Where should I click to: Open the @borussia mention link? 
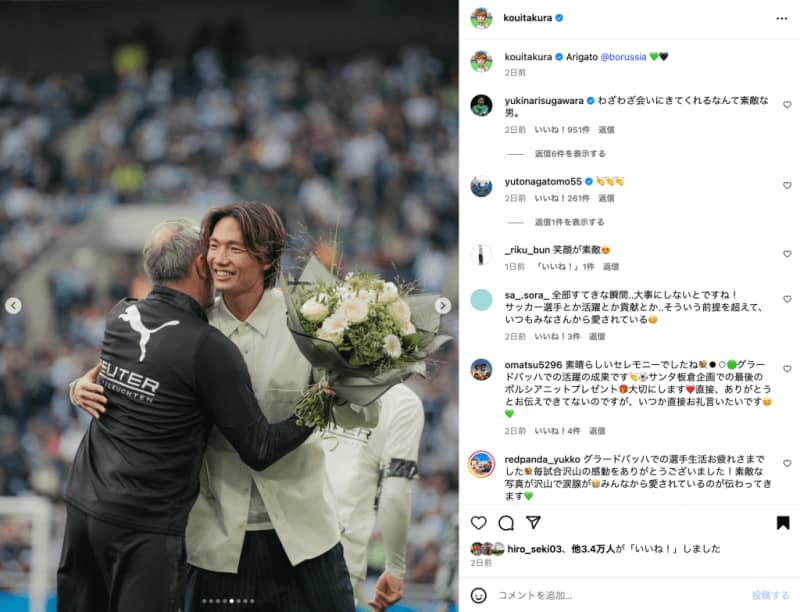click(623, 57)
